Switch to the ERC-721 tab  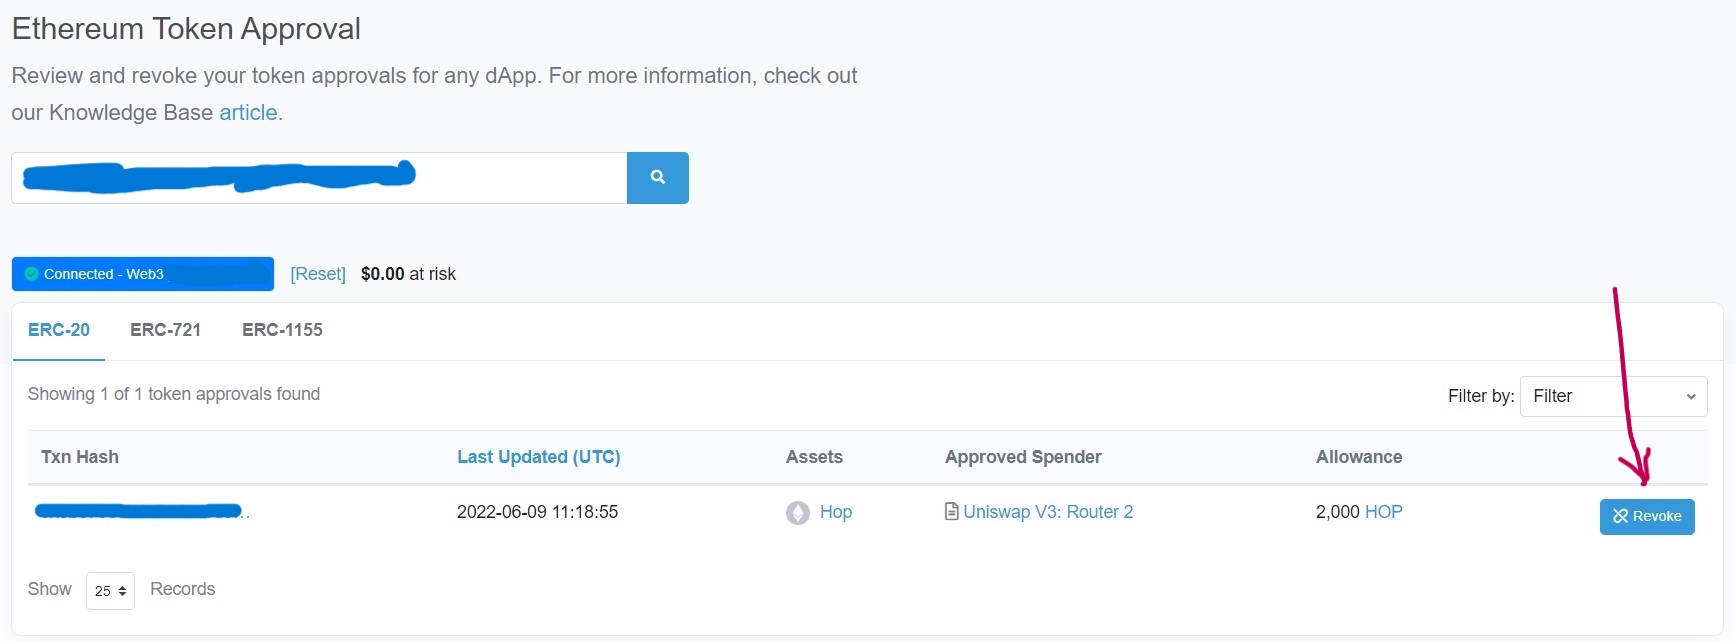click(165, 330)
